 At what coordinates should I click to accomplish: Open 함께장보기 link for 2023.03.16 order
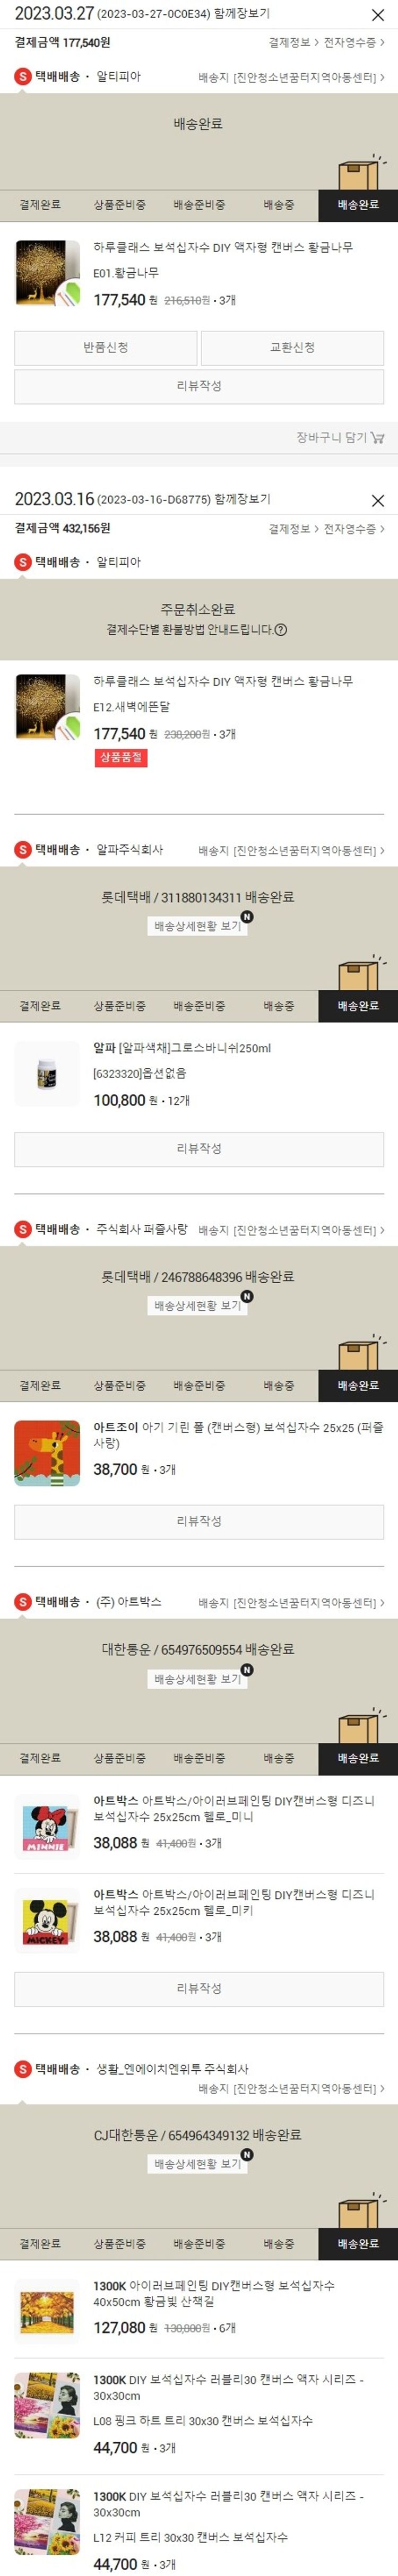pyautogui.click(x=242, y=499)
